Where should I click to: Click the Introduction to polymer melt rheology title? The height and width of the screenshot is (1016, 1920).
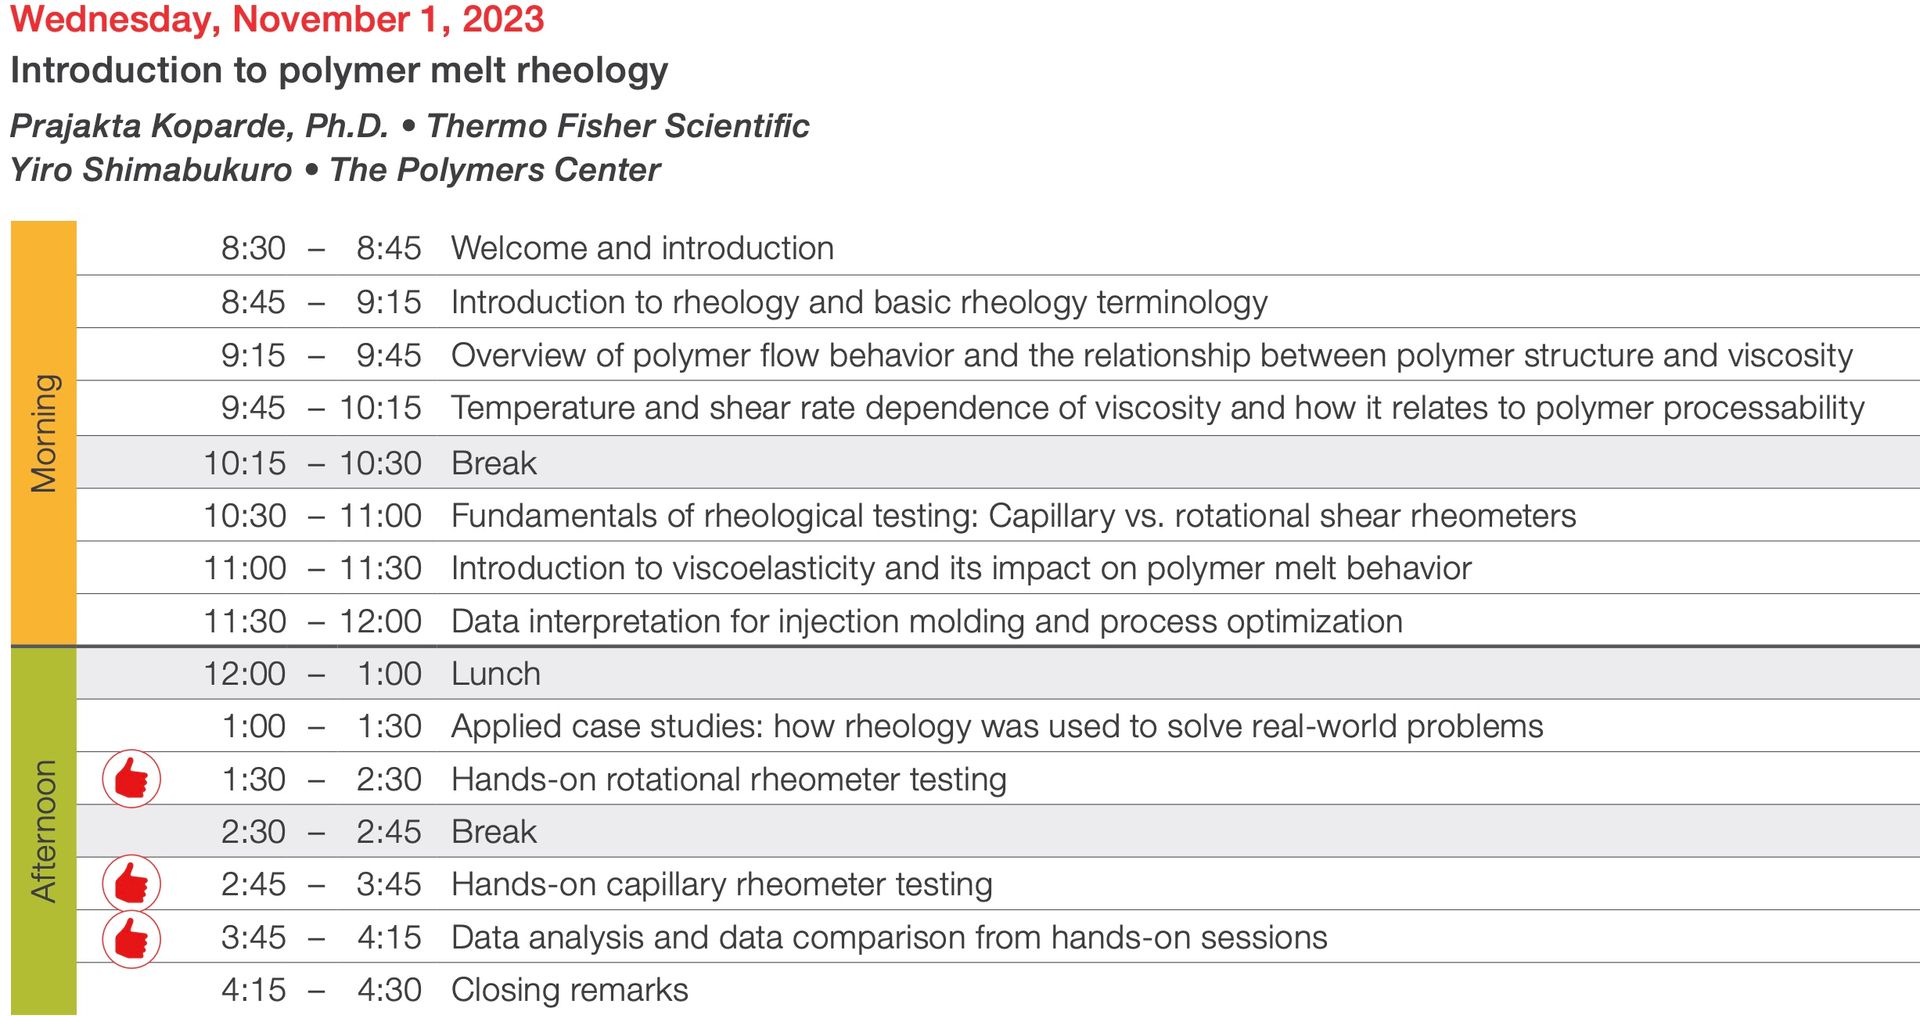339,70
